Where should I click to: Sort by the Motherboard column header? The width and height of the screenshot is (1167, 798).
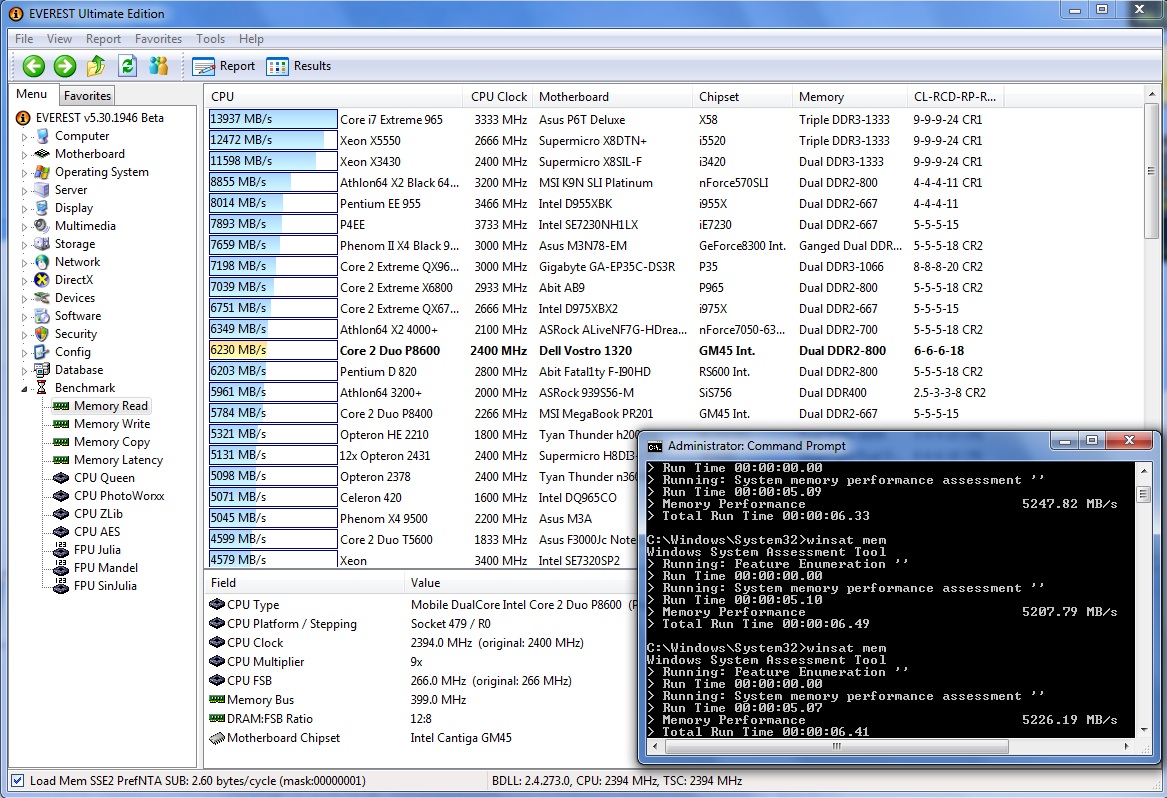coord(613,97)
